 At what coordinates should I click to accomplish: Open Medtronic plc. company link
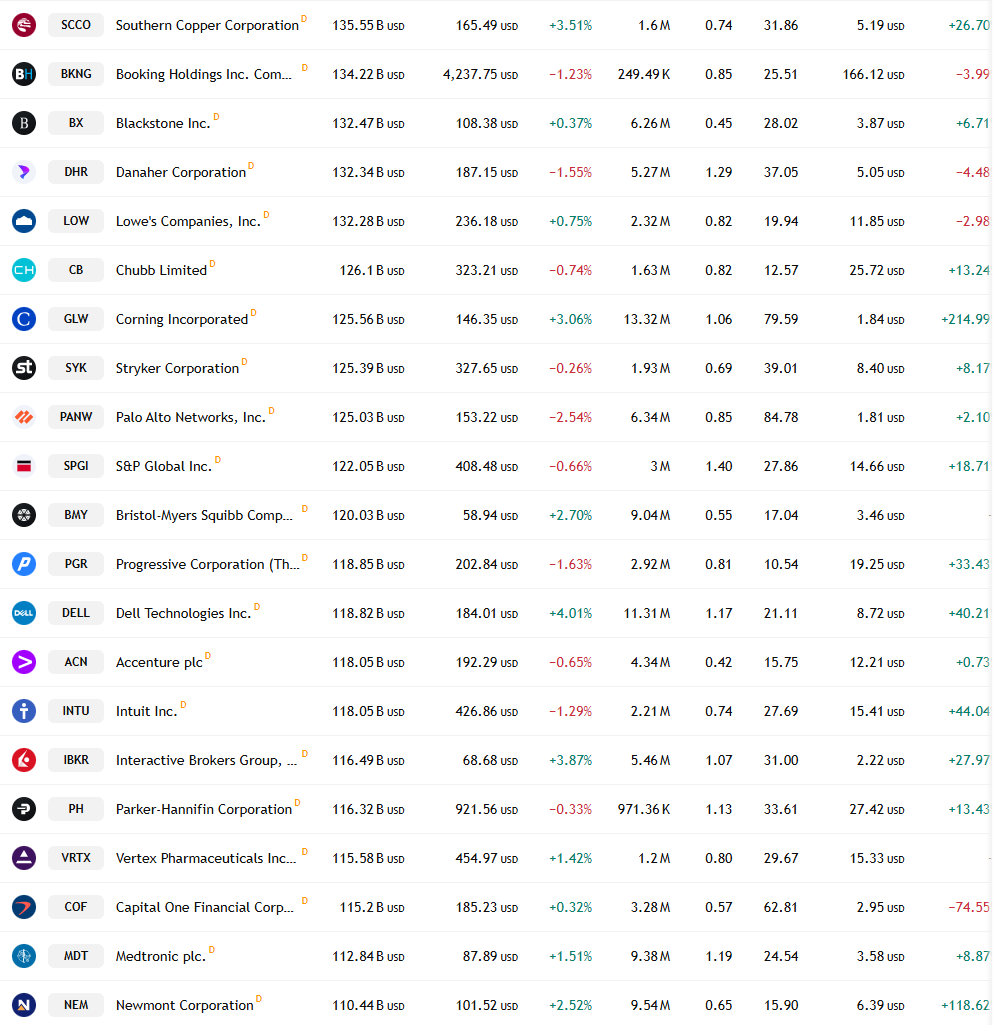(161, 957)
